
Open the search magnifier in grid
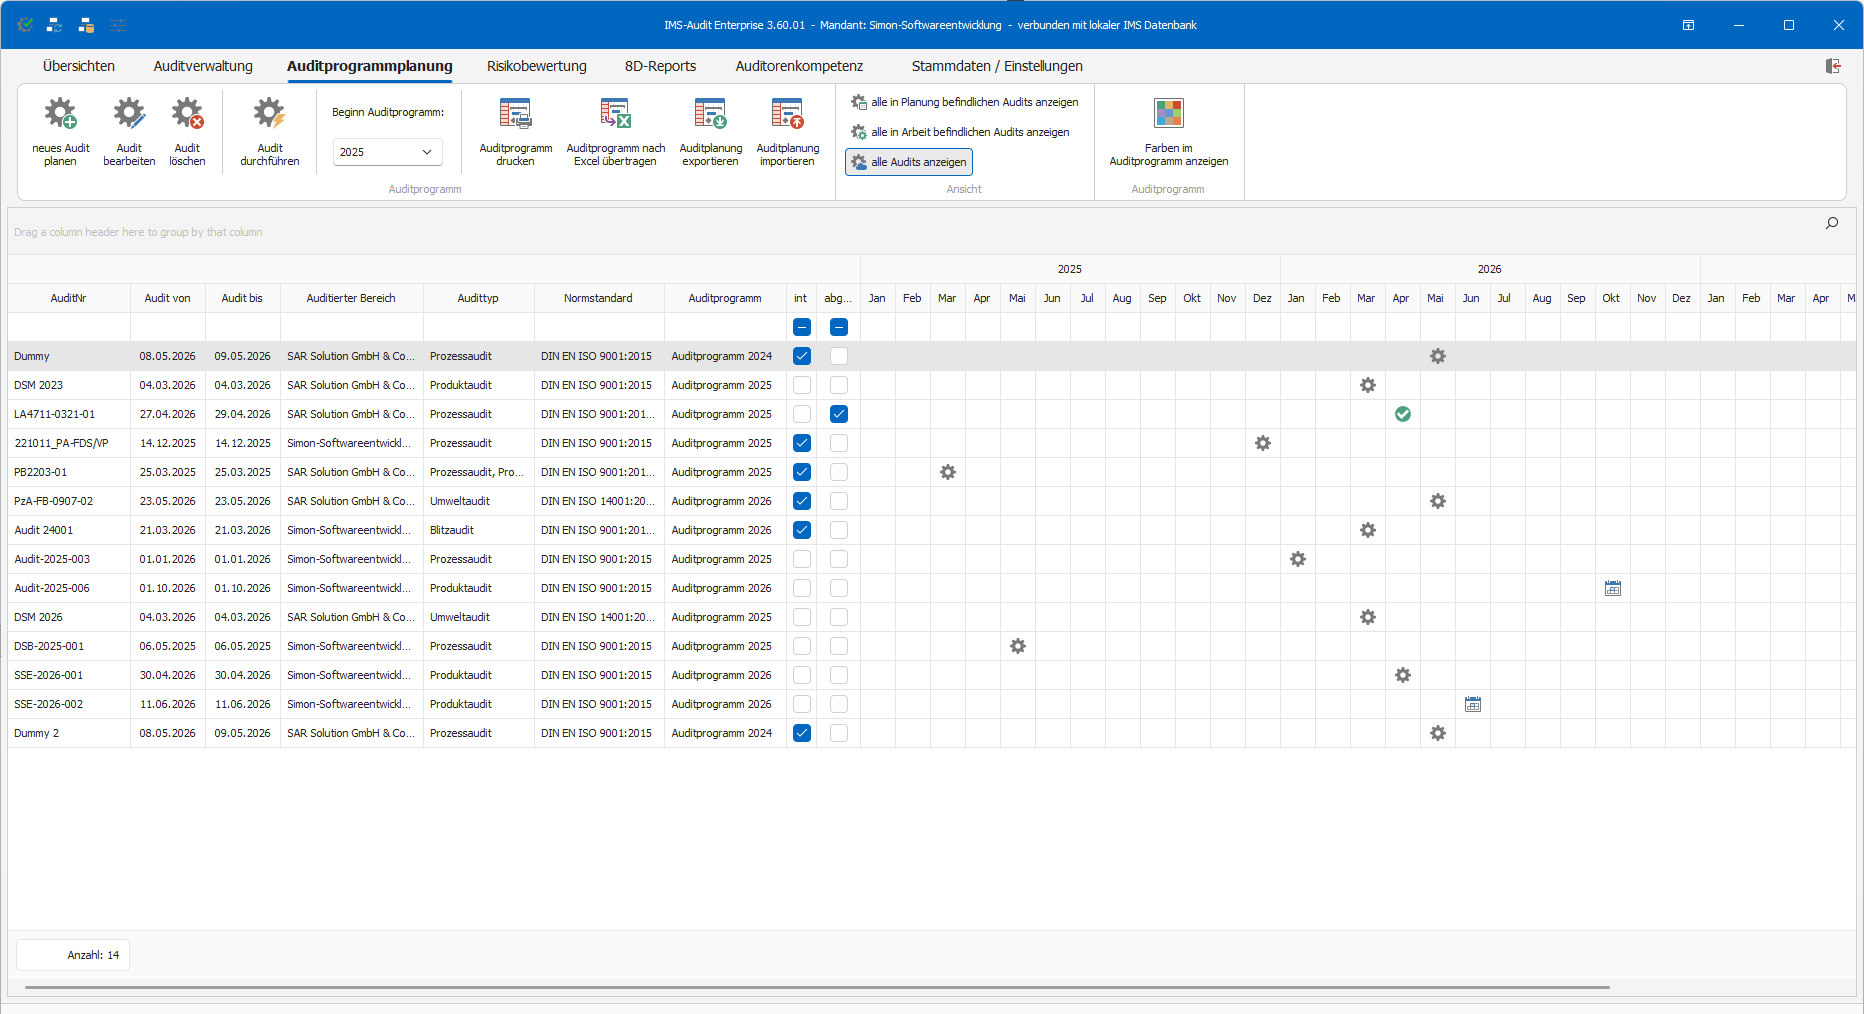point(1832,223)
